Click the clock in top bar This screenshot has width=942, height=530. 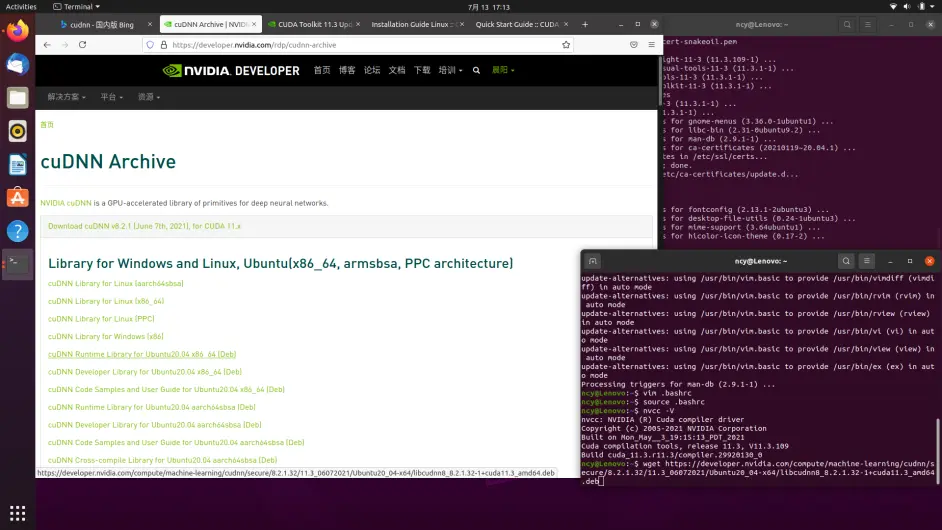pyautogui.click(x=488, y=7)
